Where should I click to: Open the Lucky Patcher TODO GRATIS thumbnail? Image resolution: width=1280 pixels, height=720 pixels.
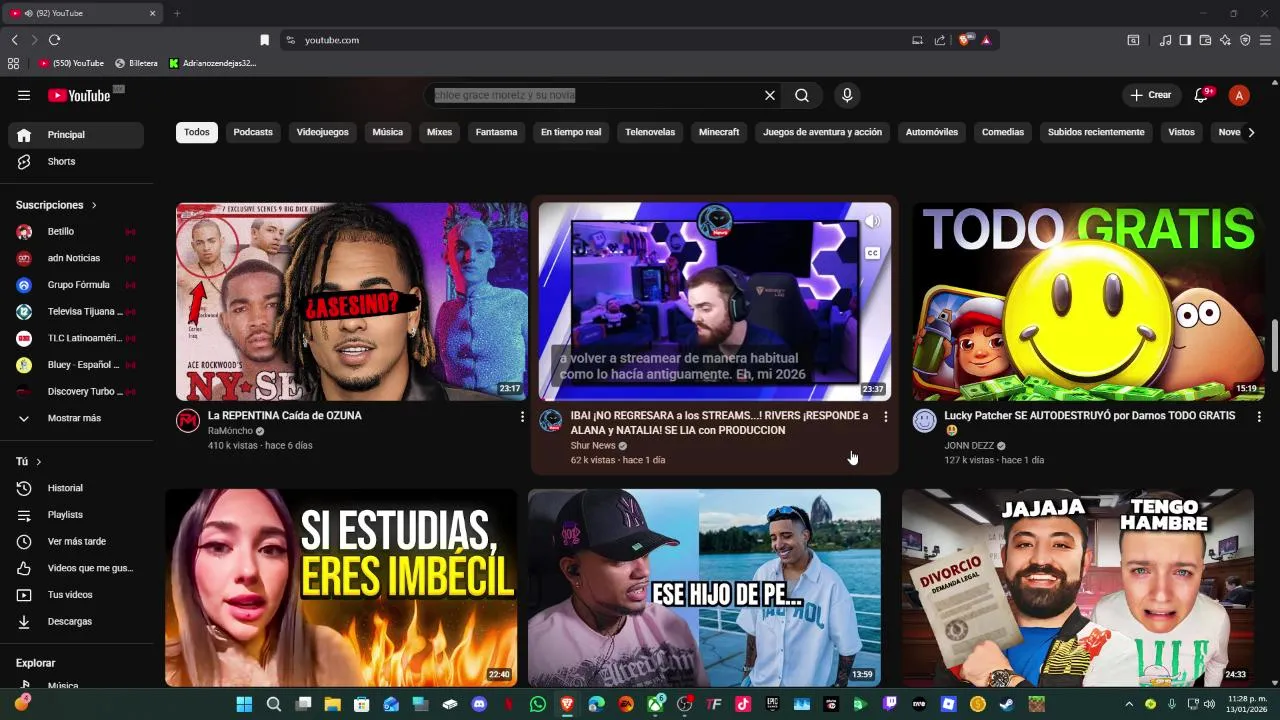[1088, 302]
